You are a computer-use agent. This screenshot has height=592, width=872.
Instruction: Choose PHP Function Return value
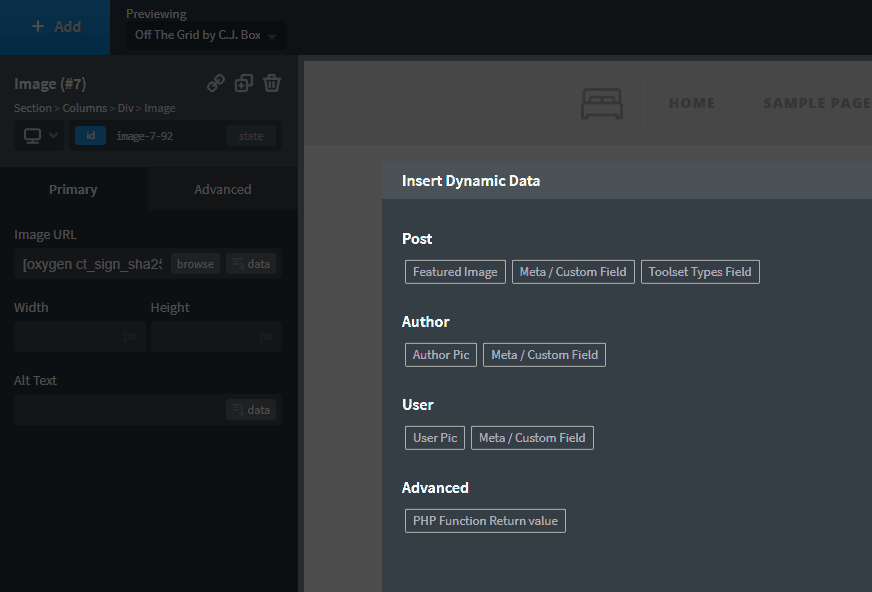485,520
